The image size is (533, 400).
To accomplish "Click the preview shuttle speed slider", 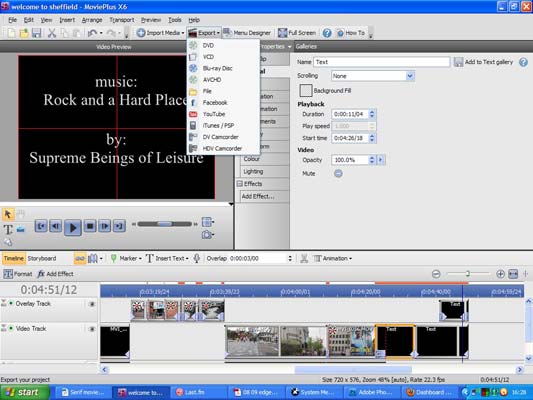I will [165, 224].
